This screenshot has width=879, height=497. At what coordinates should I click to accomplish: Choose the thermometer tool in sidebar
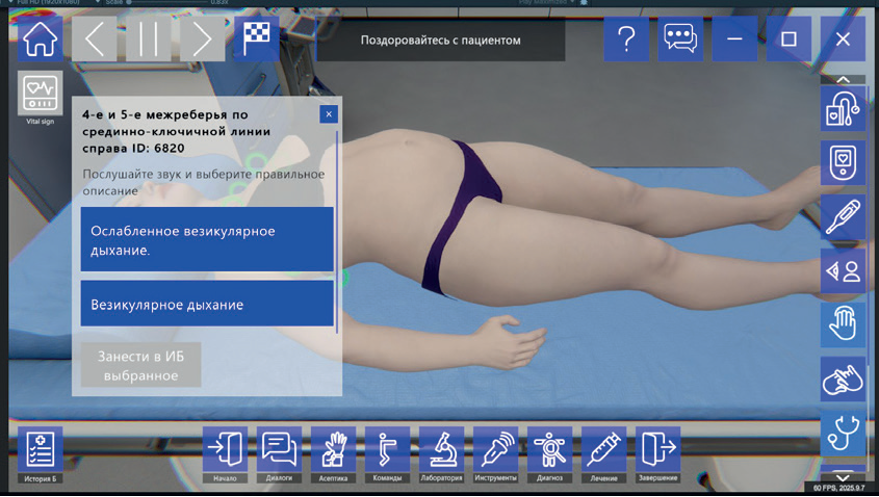(x=843, y=217)
